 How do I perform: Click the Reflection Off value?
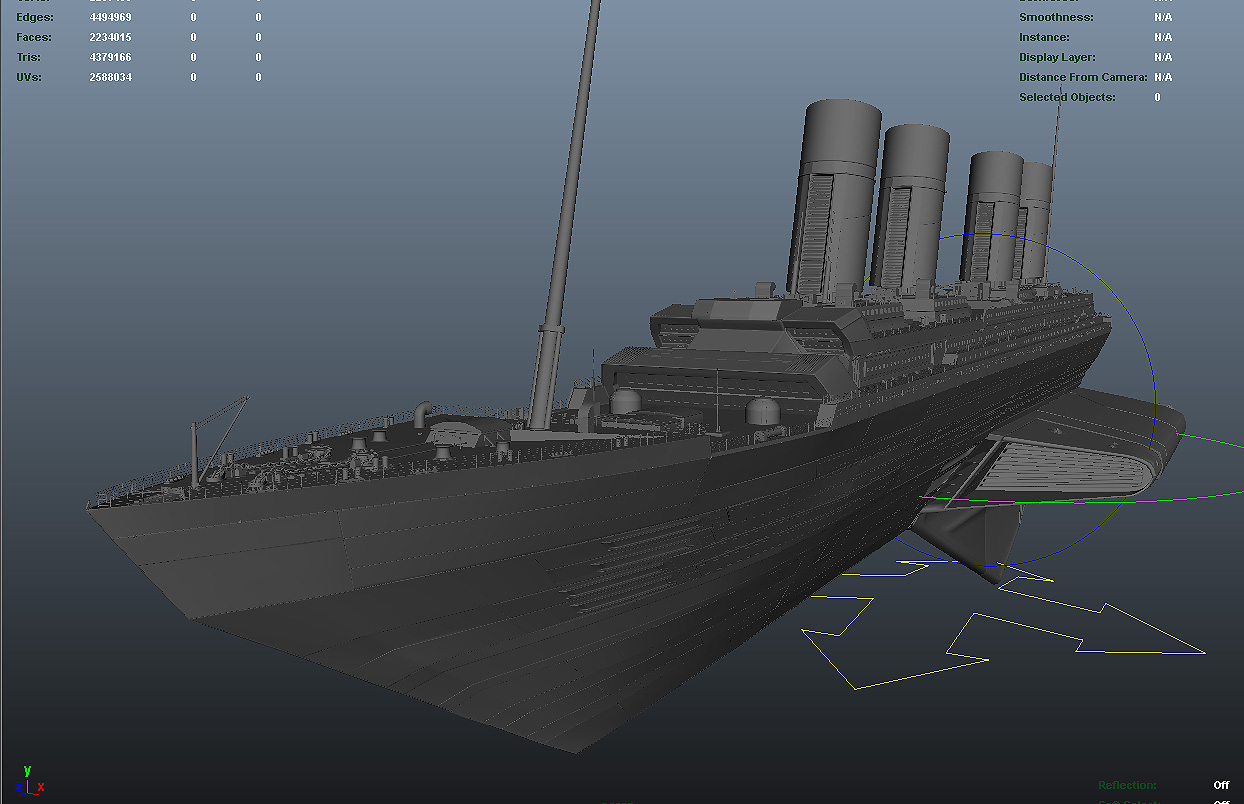pos(1221,785)
